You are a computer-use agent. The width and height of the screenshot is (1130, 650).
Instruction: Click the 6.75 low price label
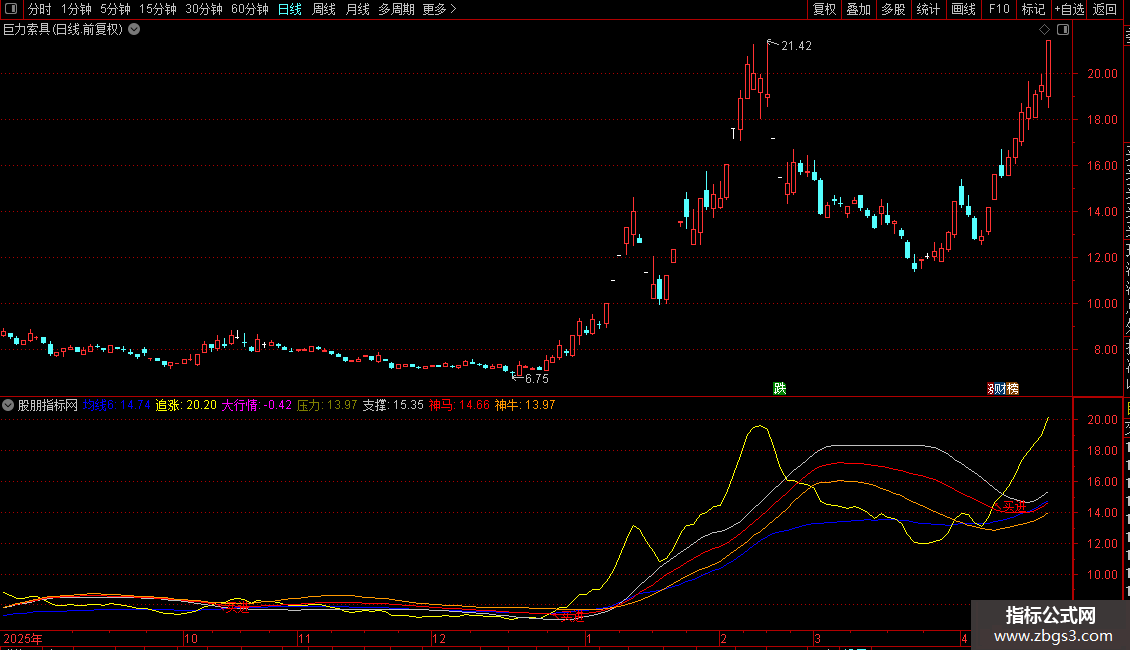pyautogui.click(x=537, y=379)
